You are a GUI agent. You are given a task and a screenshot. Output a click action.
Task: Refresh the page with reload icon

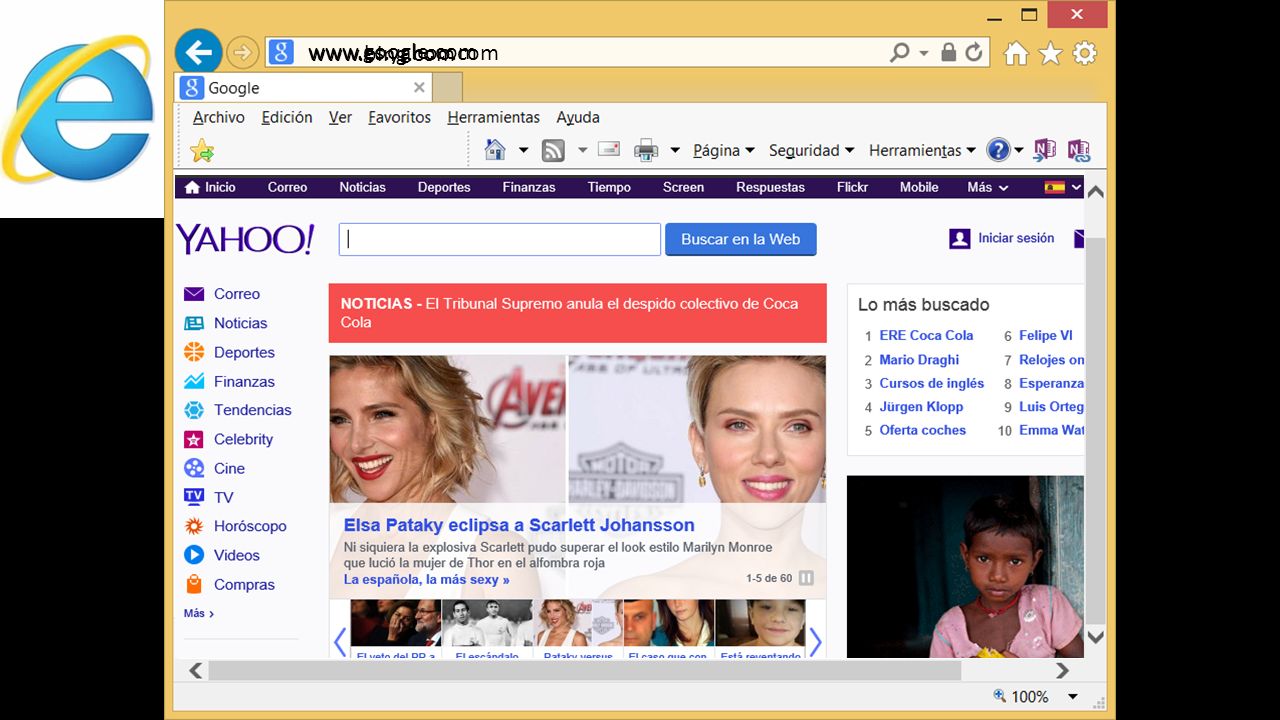tap(974, 52)
